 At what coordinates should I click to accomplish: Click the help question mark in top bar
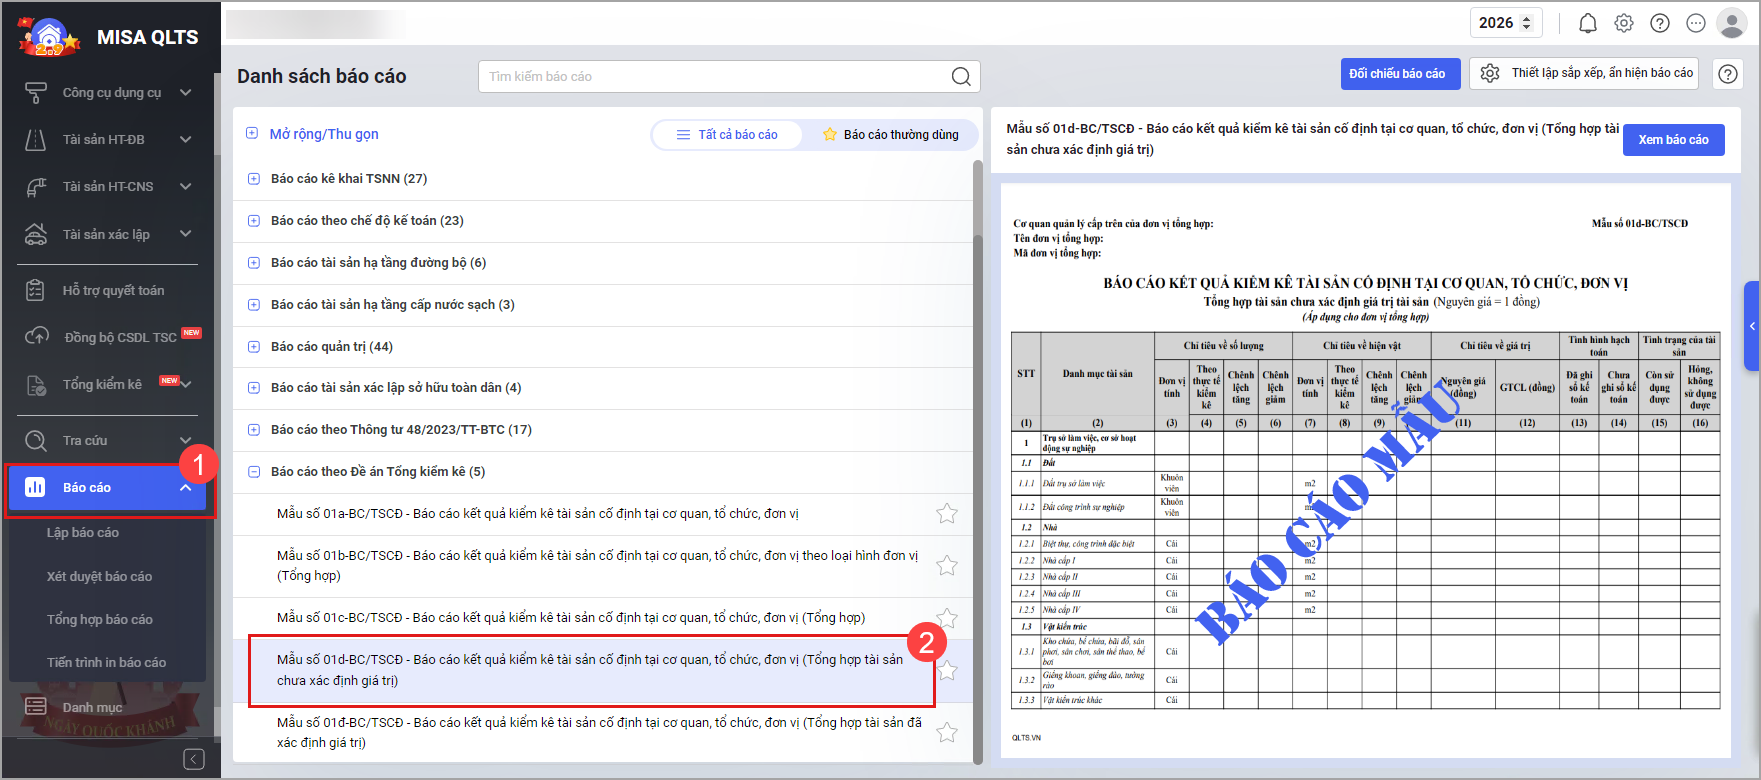pyautogui.click(x=1660, y=23)
